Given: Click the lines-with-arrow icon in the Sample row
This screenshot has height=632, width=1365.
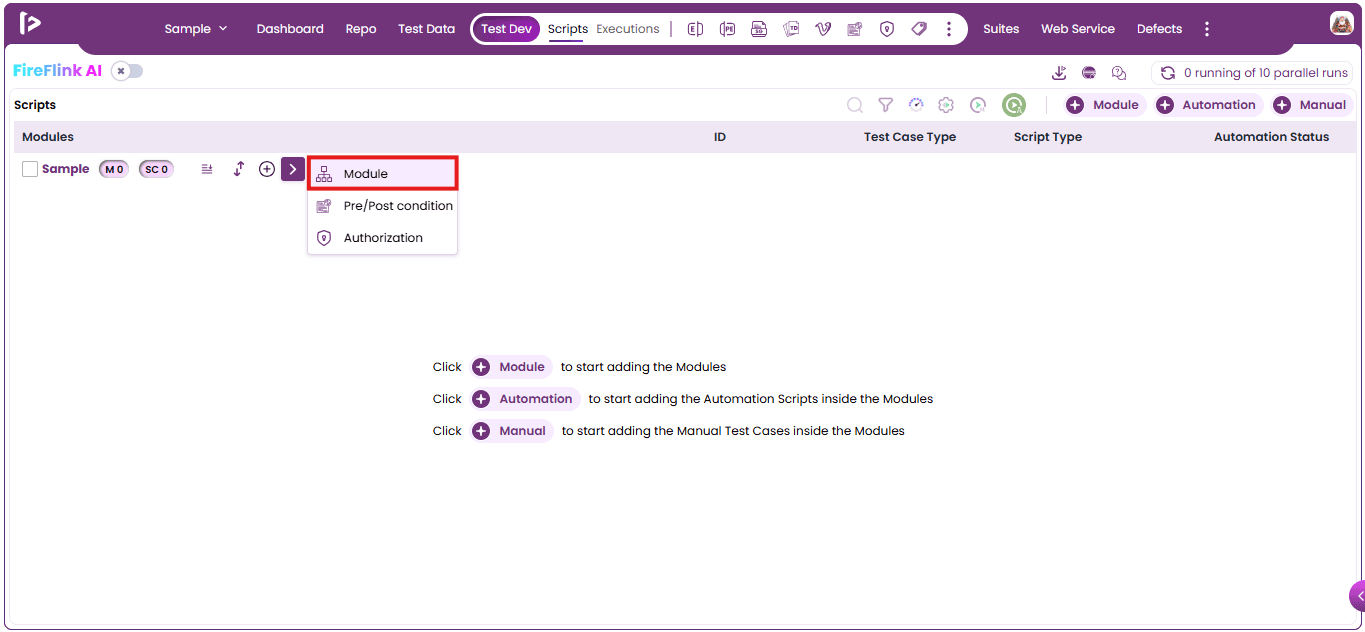Looking at the screenshot, I should tap(207, 169).
